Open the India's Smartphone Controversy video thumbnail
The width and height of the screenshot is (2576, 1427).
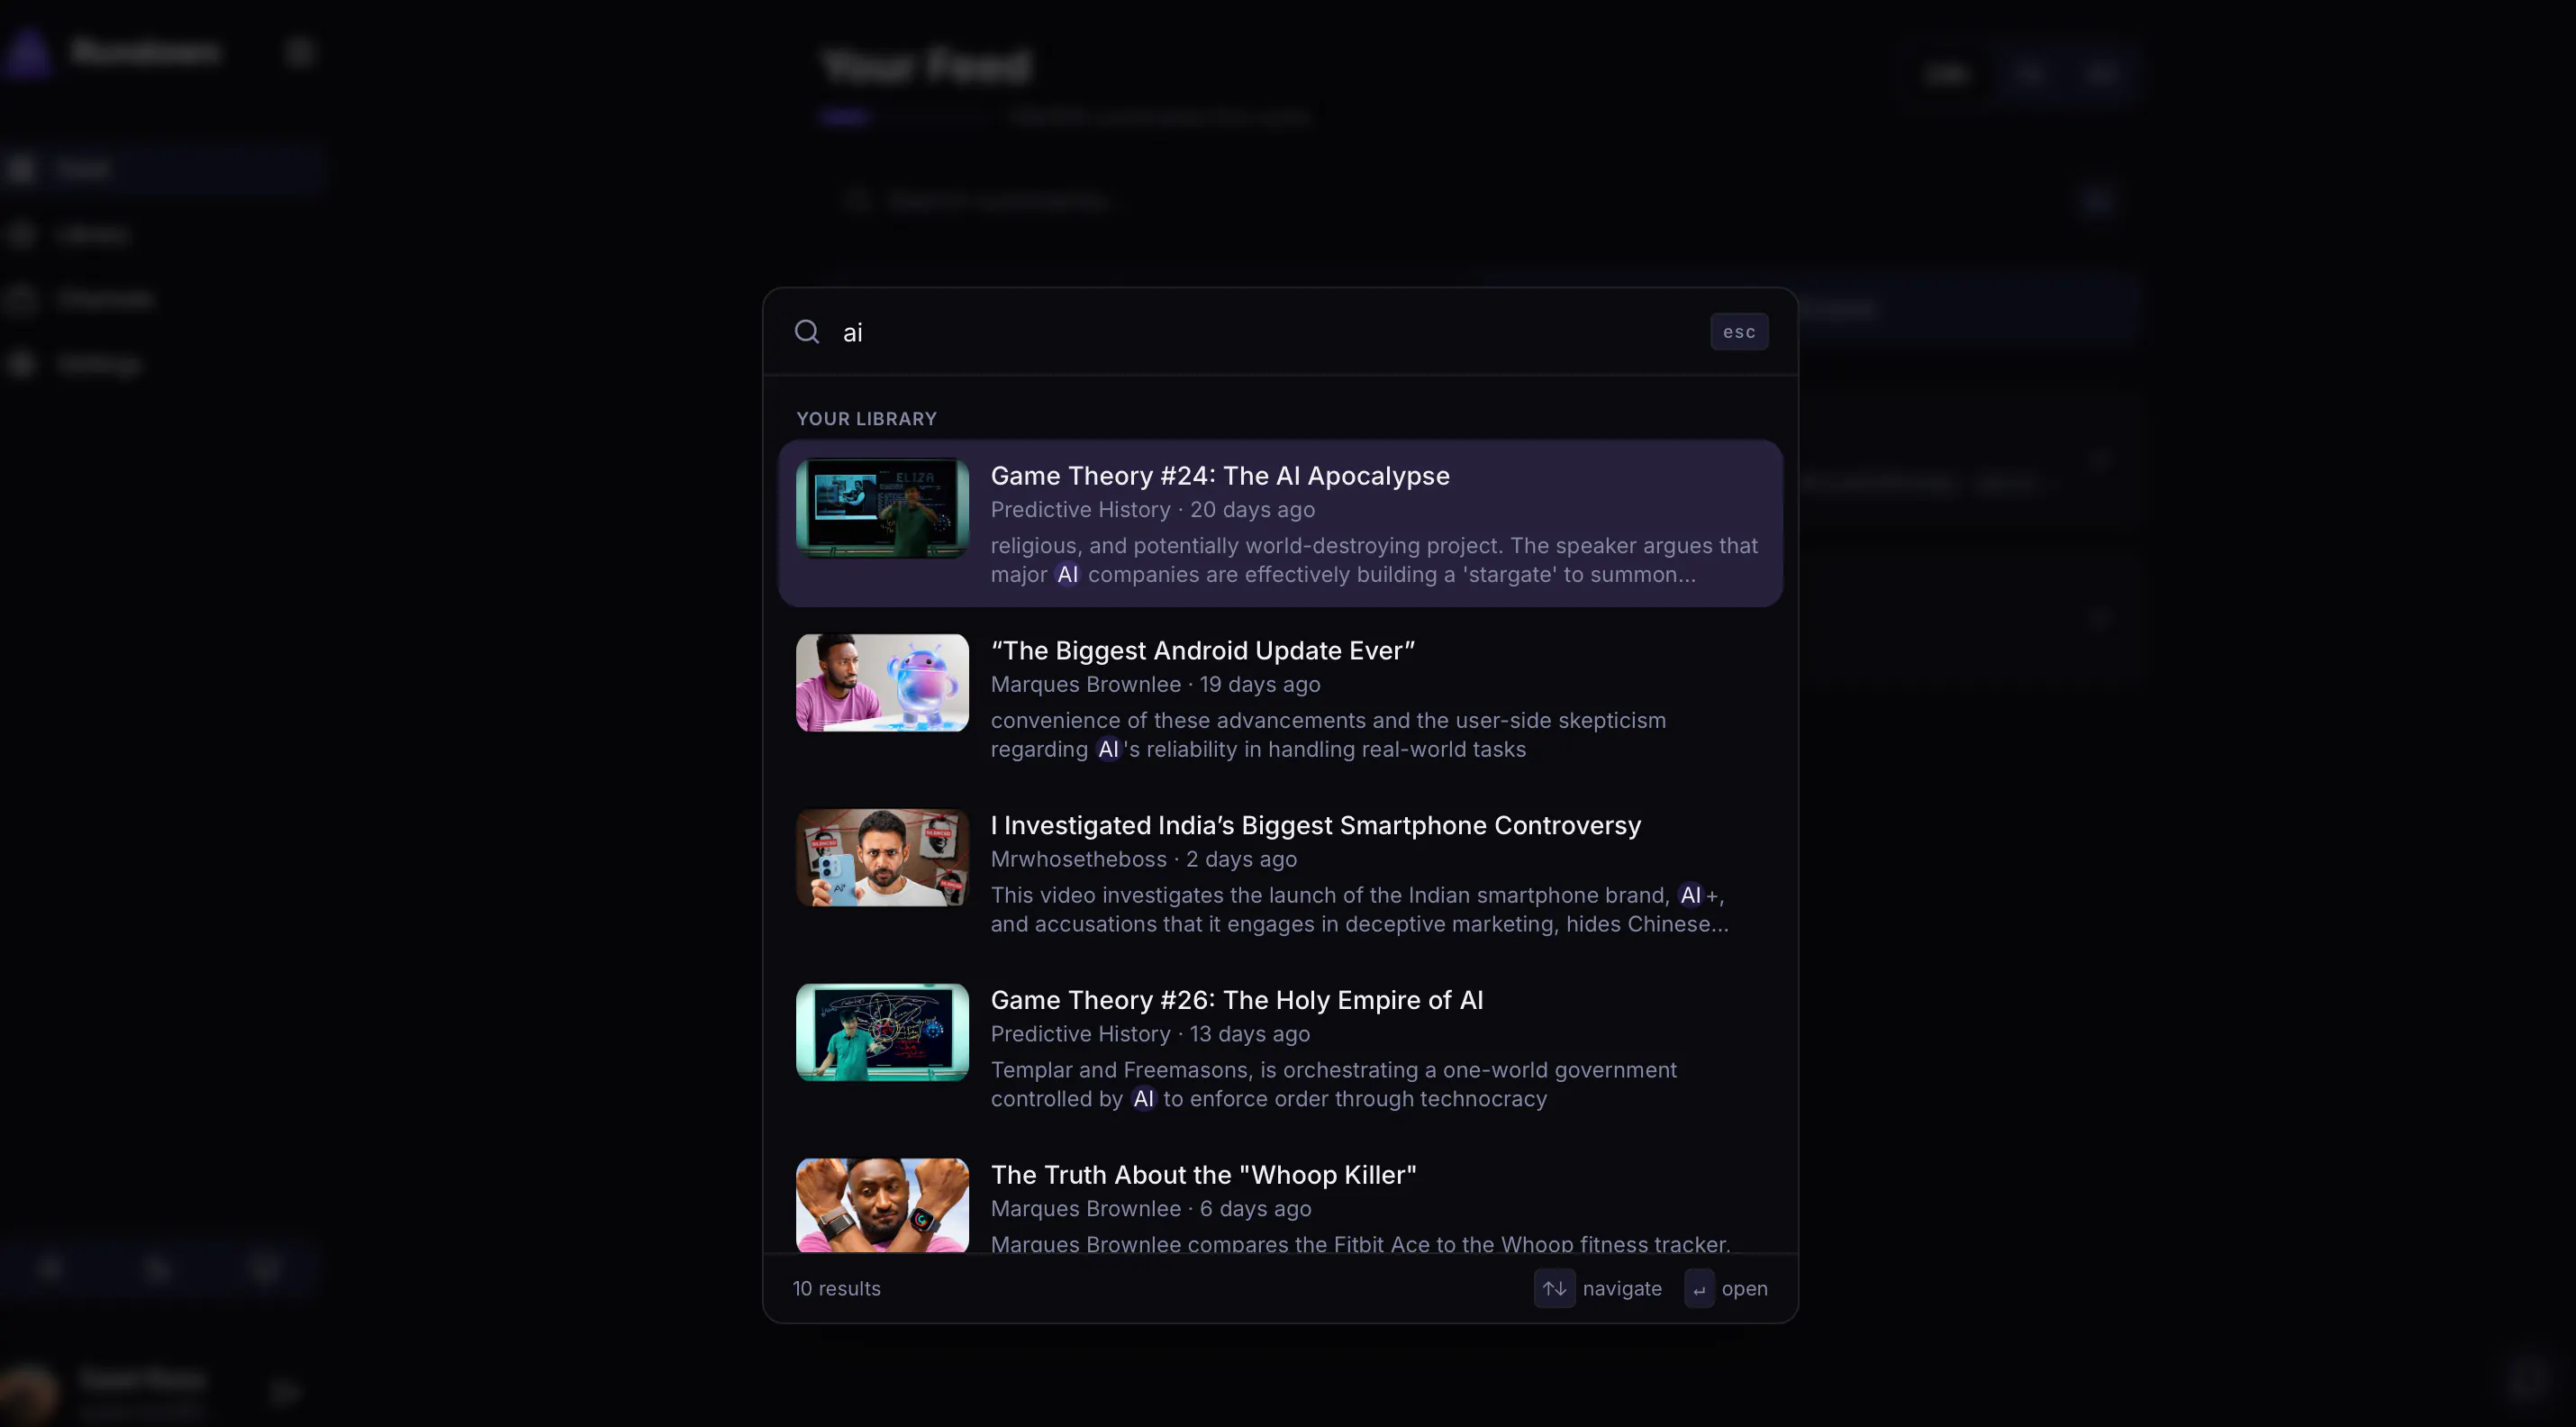pos(882,858)
